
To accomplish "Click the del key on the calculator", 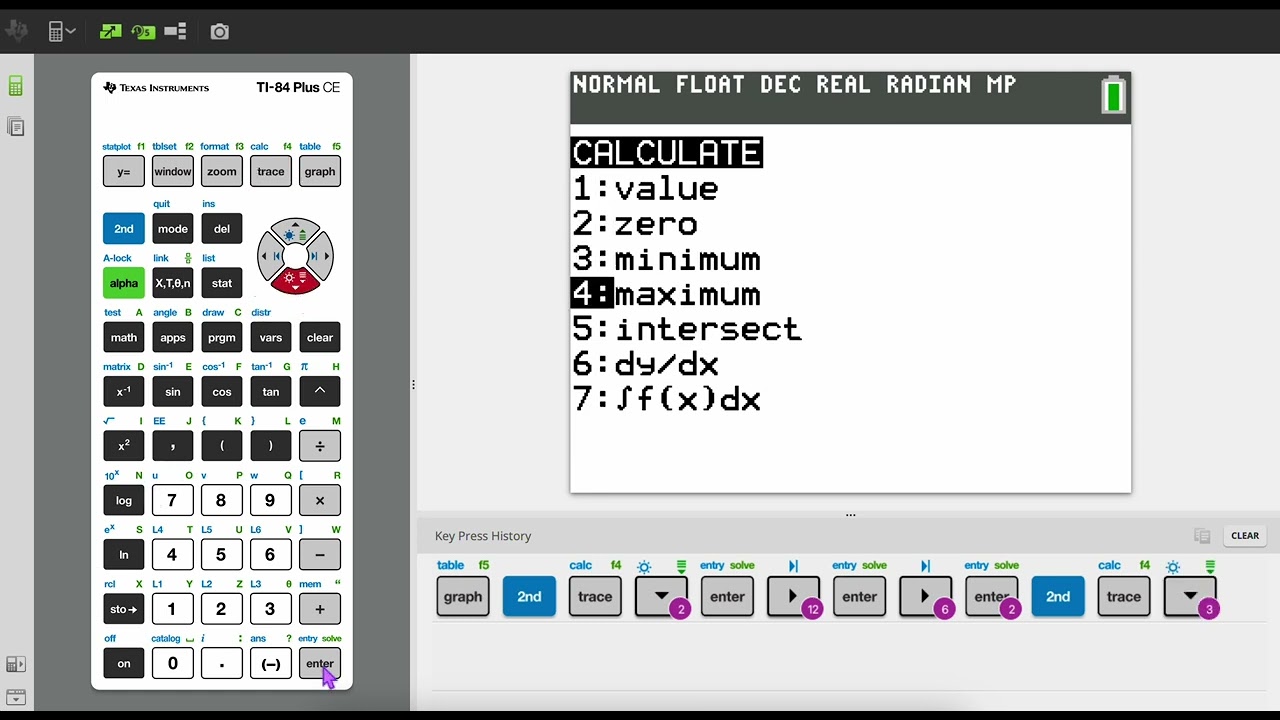I will [222, 229].
